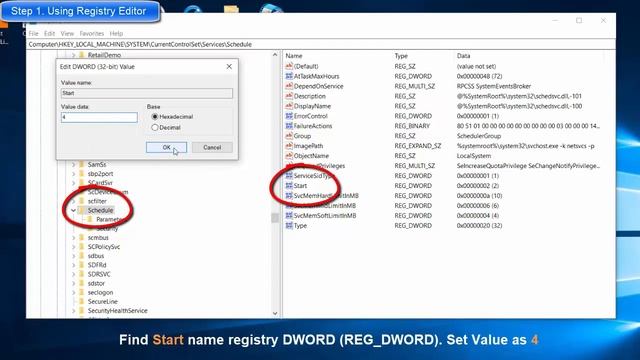Open the Help menu
The height and width of the screenshot is (360, 640).
pos(116,33)
